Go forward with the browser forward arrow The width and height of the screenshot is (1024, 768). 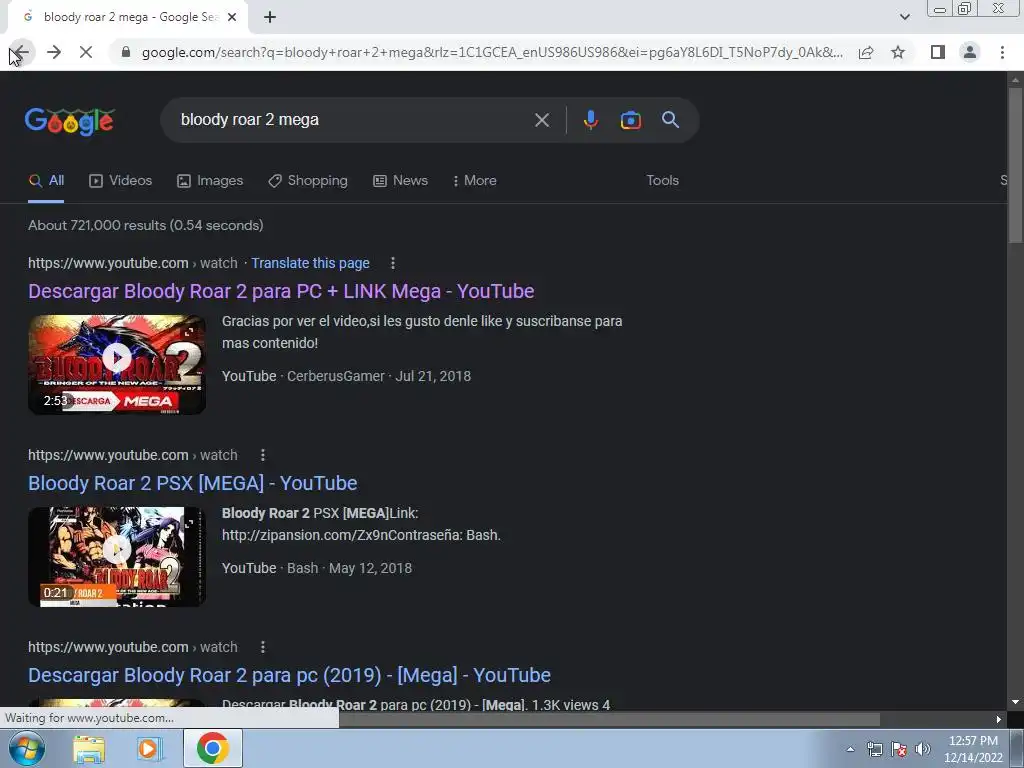(x=54, y=52)
